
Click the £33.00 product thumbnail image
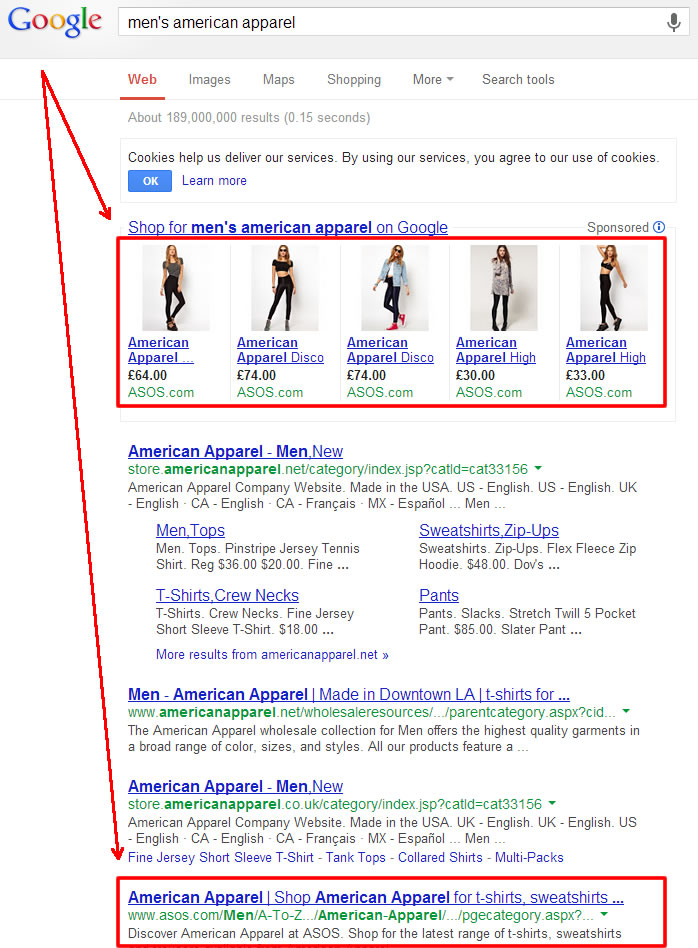[x=613, y=288]
